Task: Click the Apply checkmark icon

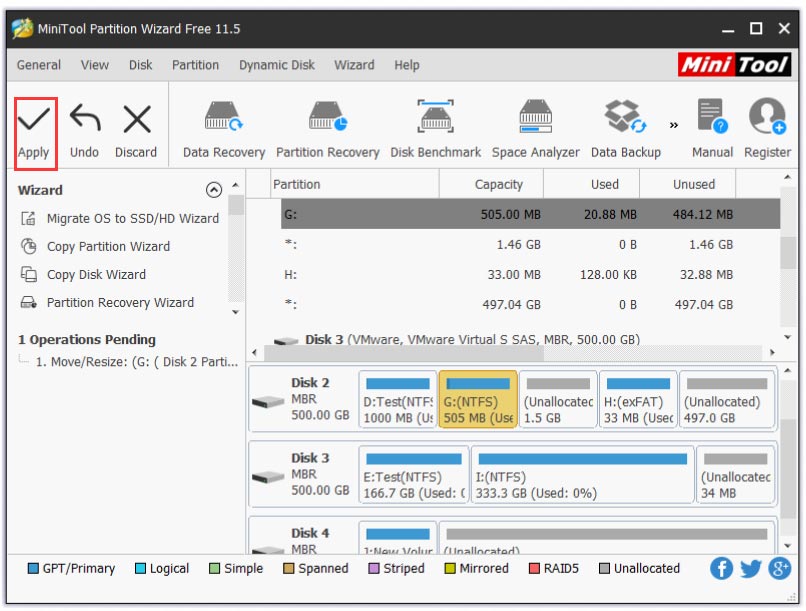Action: pyautogui.click(x=34, y=119)
